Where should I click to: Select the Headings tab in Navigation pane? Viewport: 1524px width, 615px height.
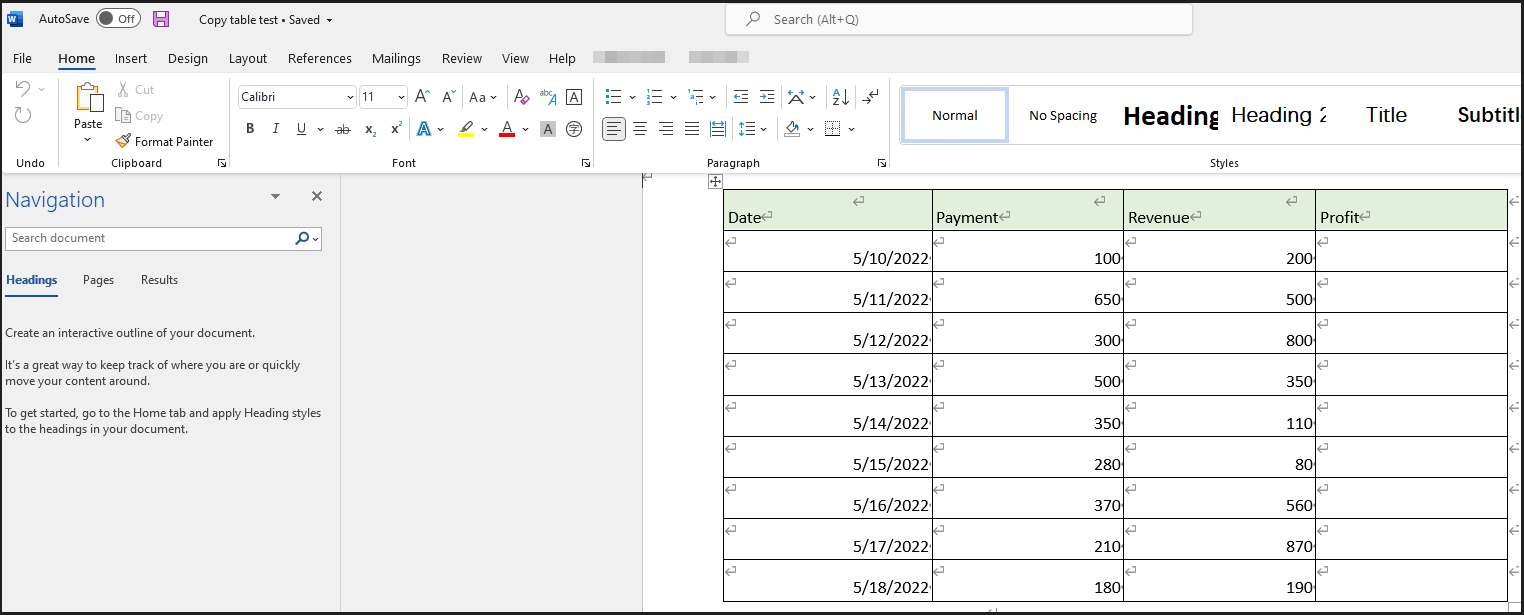[31, 280]
